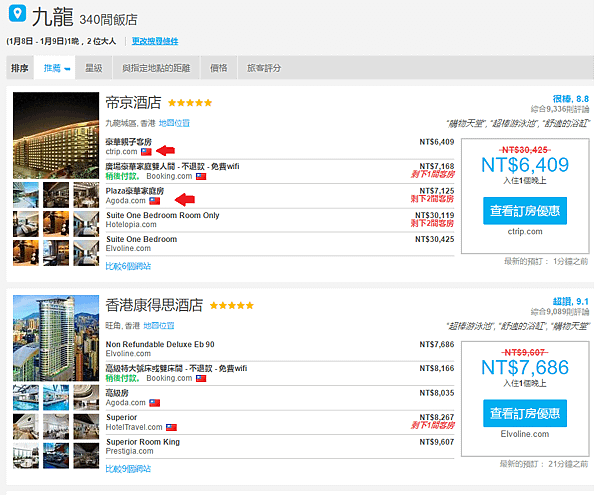The image size is (600, 495).
Task: Open 地圖位置 link for 香港康得思酒店
Action: (x=159, y=326)
